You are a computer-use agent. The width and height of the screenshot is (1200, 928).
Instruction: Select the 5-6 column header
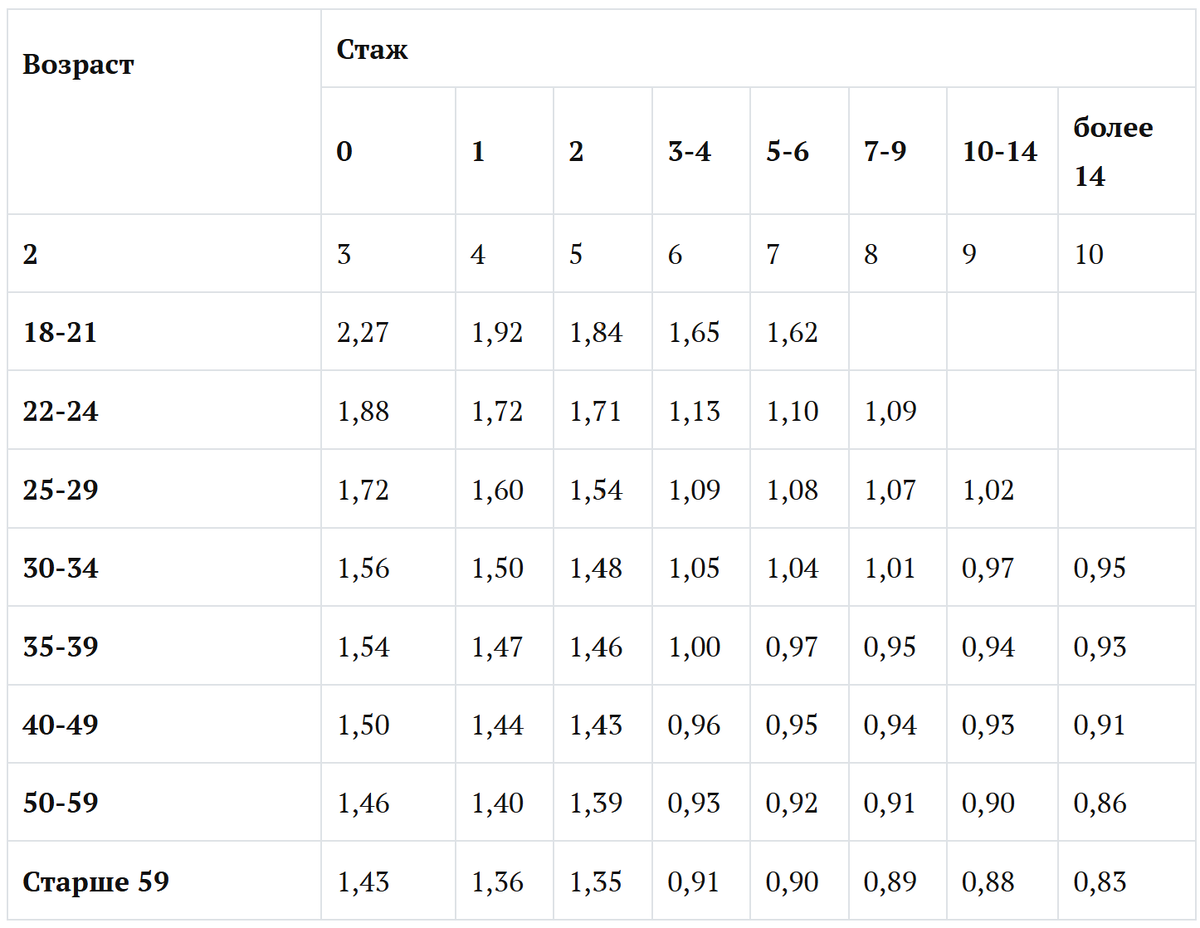[x=799, y=151]
